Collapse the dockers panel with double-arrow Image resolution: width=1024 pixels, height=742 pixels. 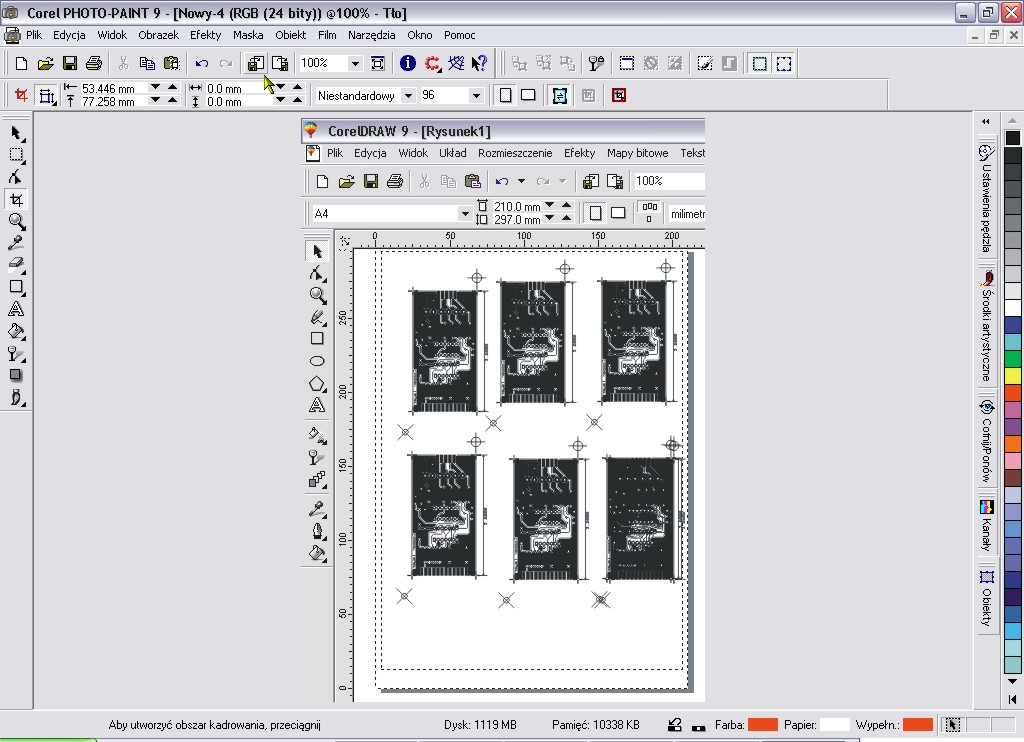tap(985, 121)
